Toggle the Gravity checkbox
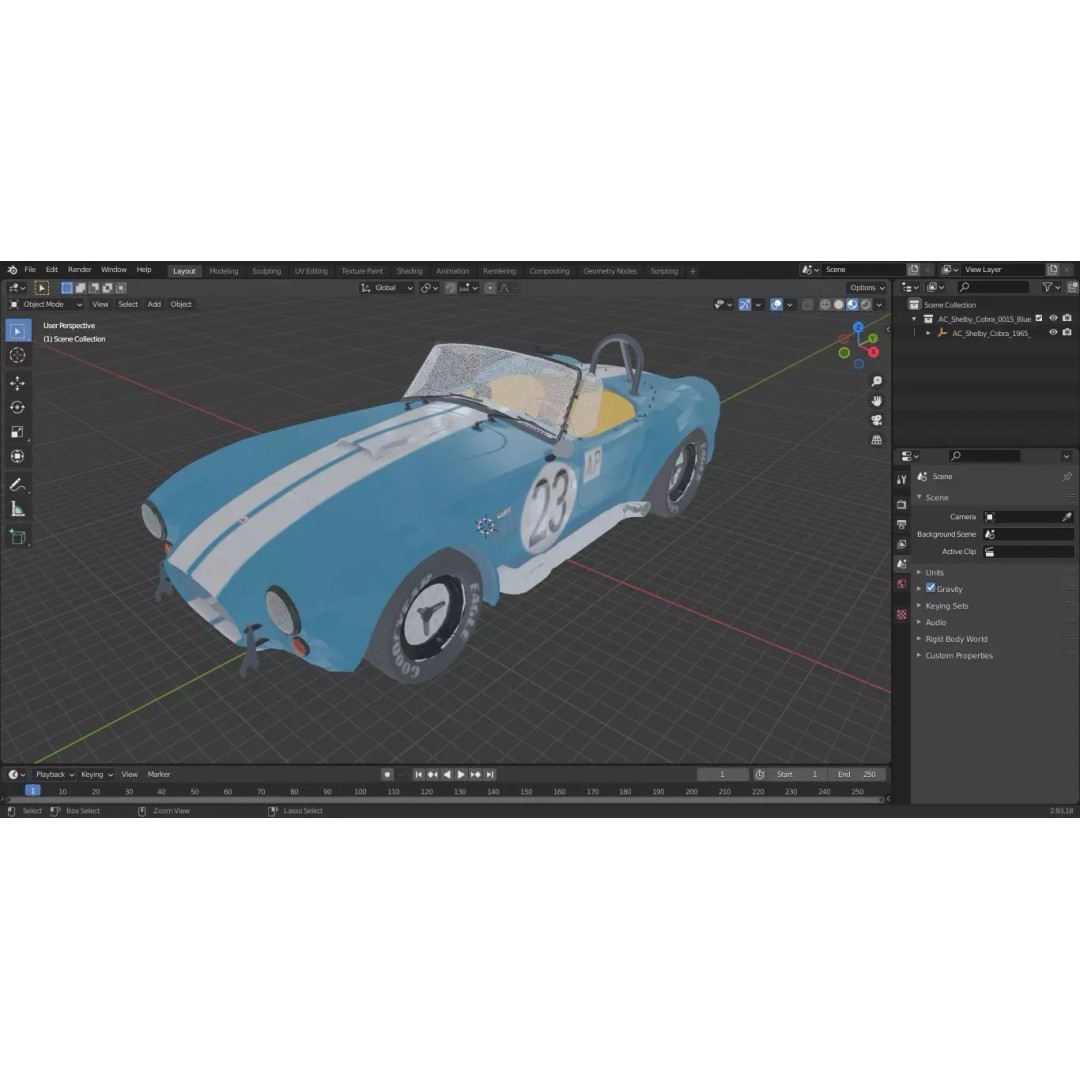The height and width of the screenshot is (1080, 1080). (x=931, y=588)
